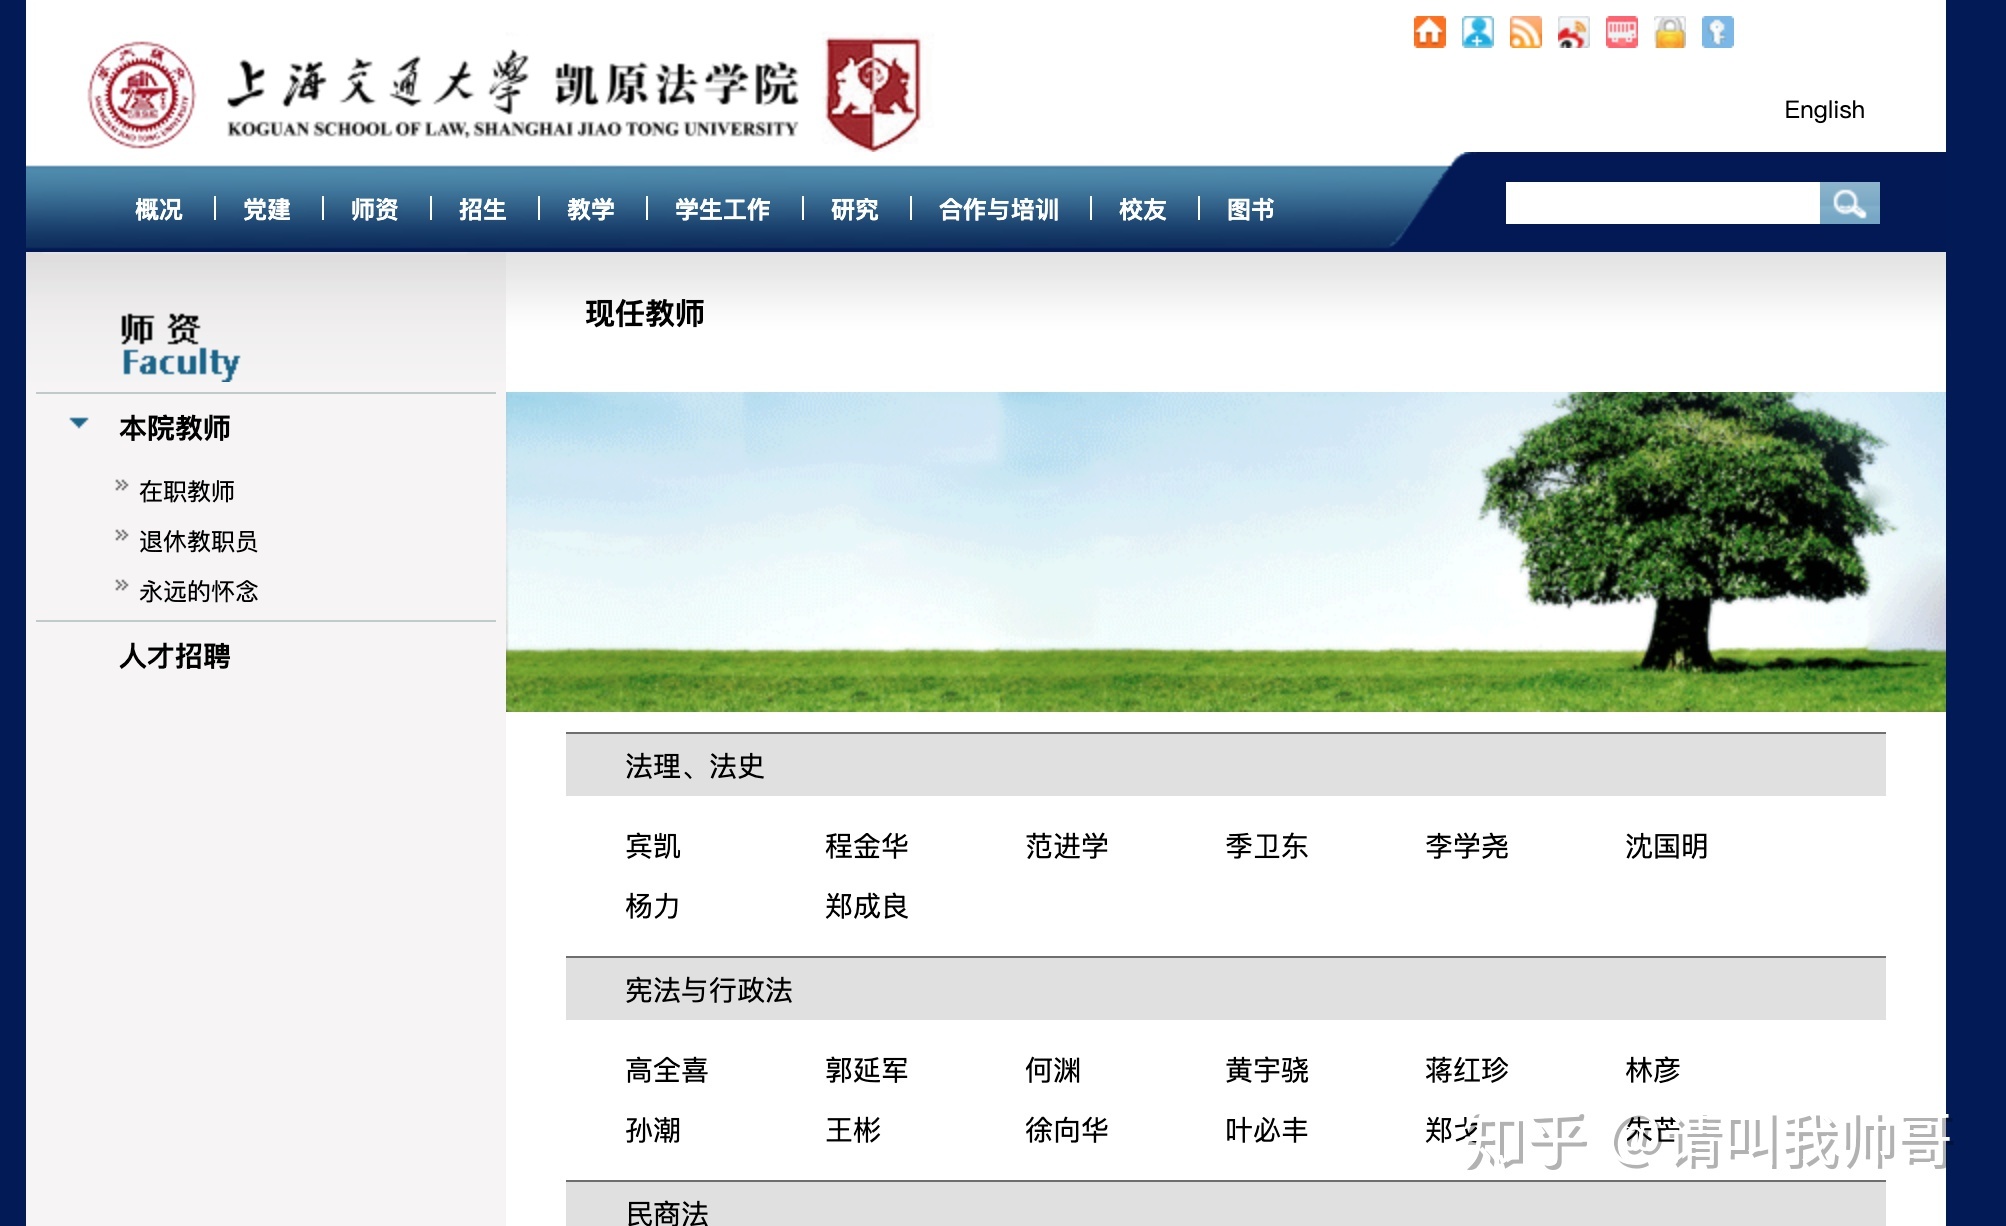This screenshot has width=2006, height=1226.
Task: Open the 研究 navigation menu
Action: (851, 210)
